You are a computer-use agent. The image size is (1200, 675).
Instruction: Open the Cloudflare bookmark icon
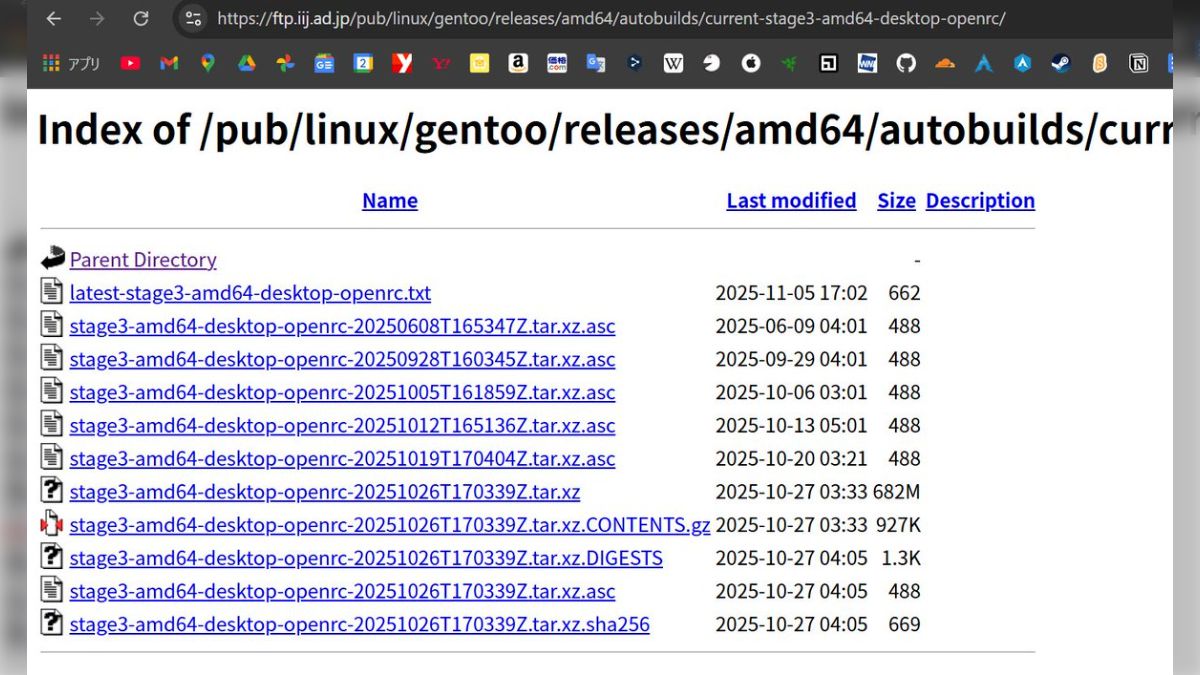coord(944,63)
